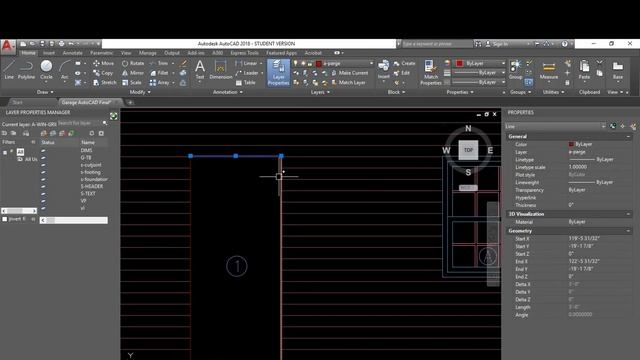
Task: Open Layer Properties button
Action: [278, 73]
